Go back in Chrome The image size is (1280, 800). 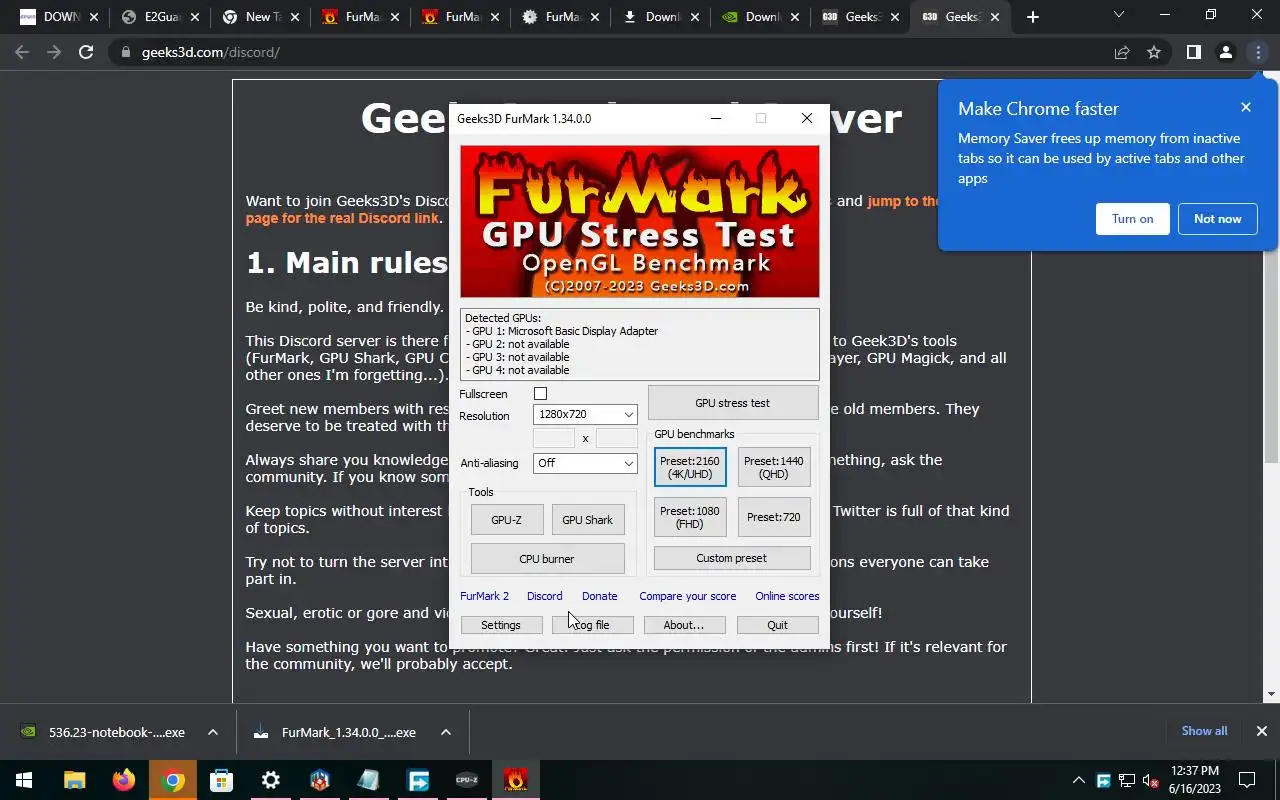click(22, 52)
